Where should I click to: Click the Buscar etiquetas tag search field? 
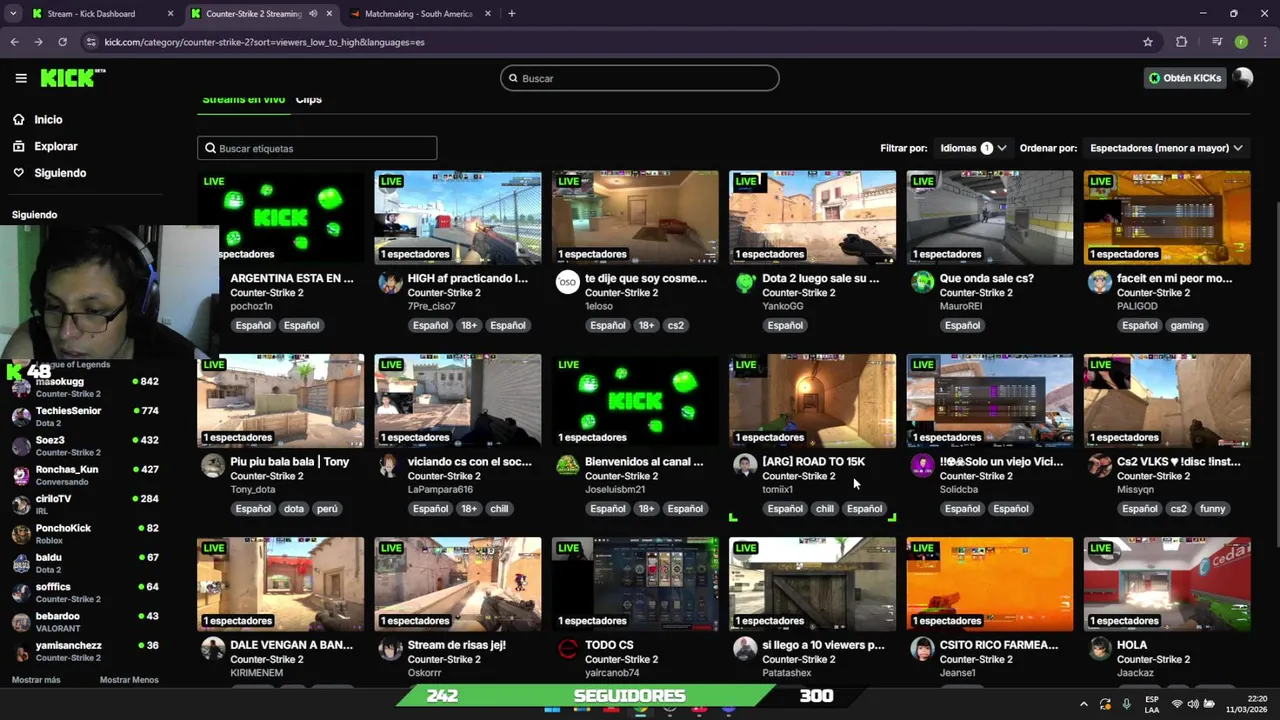[x=317, y=148]
